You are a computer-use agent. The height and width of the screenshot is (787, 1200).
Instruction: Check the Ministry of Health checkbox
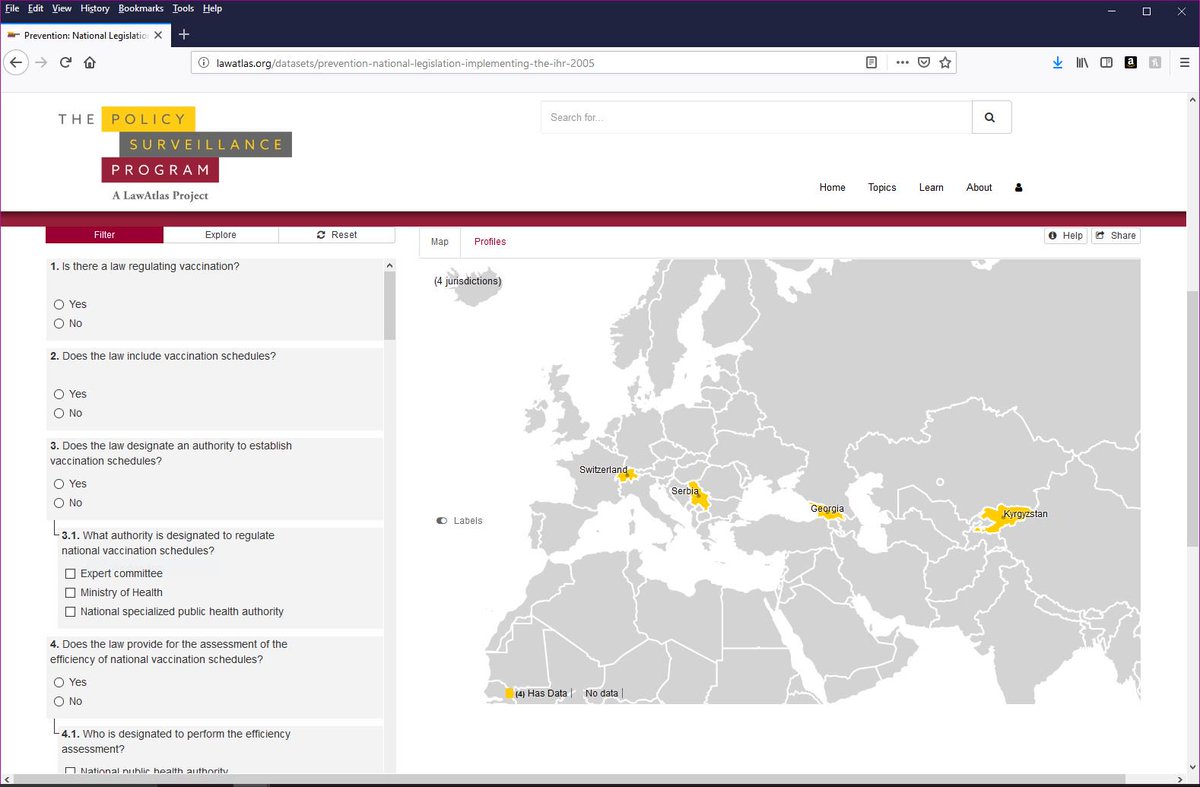point(70,592)
